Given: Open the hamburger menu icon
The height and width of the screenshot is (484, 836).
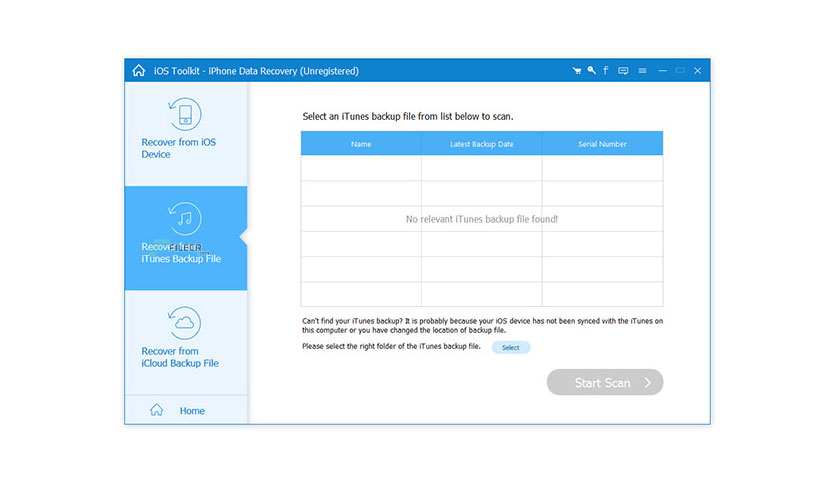Looking at the screenshot, I should coord(642,70).
